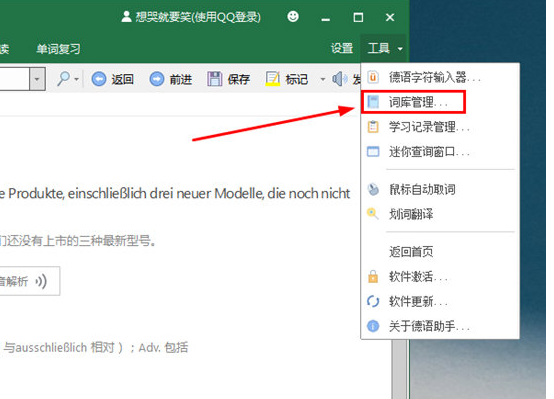Screen dimensions: 554x399
Task: Maximize the dictionary window
Action: (358, 17)
